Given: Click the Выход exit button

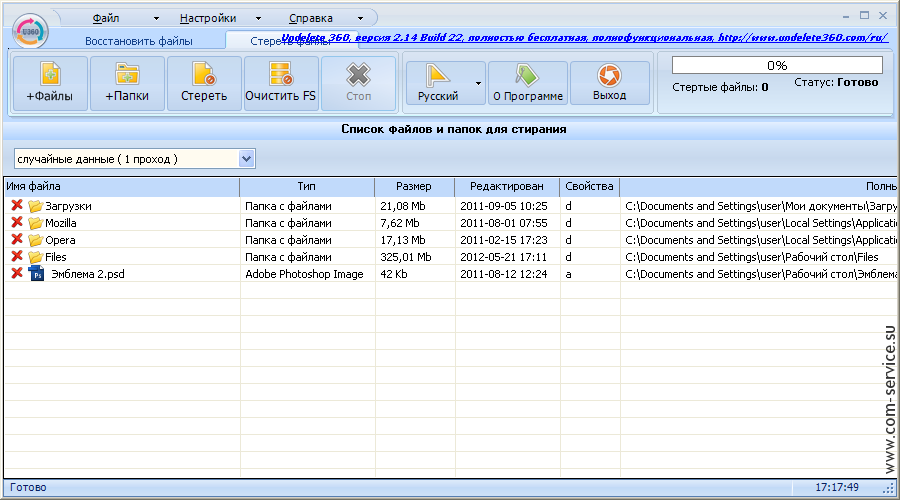Looking at the screenshot, I should pos(610,83).
